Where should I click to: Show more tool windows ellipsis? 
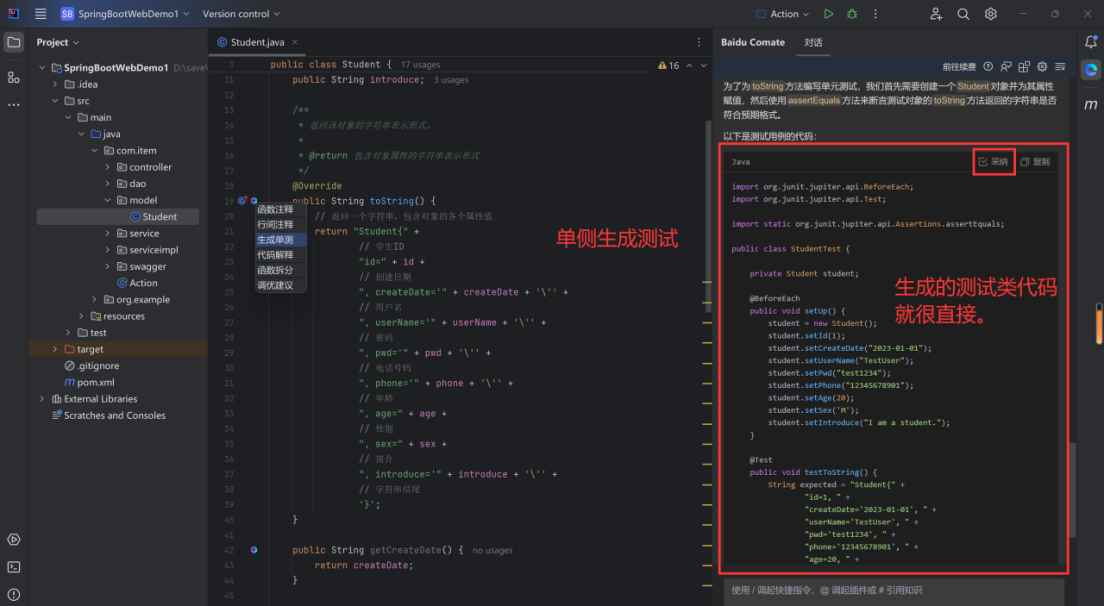[13, 105]
